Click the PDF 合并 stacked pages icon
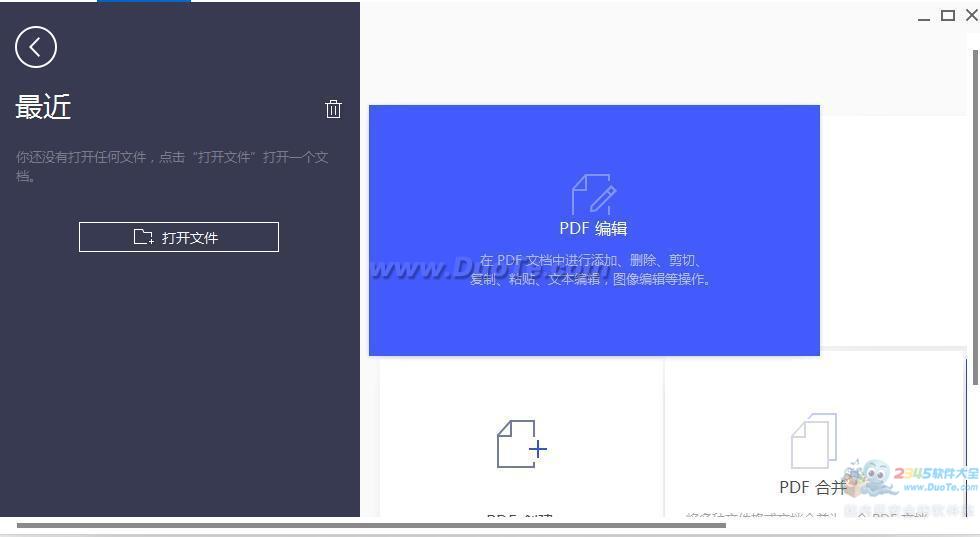 813,441
